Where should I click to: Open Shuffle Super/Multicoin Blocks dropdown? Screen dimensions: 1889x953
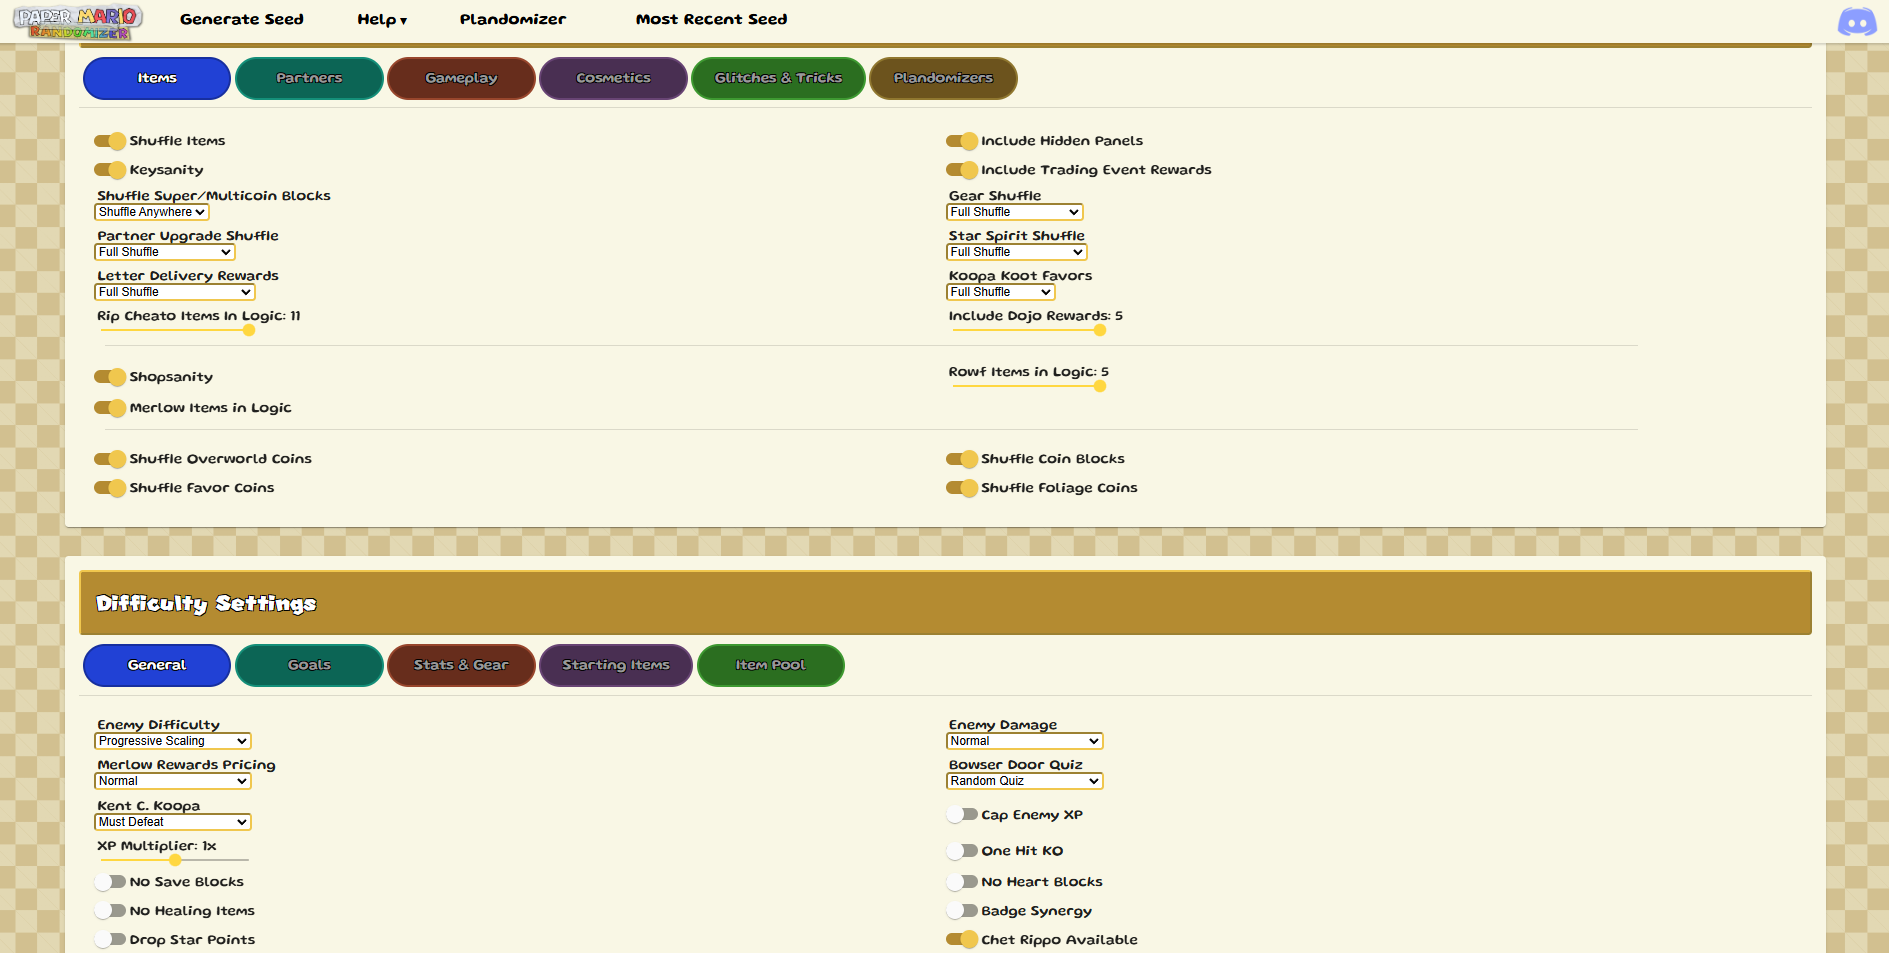[x=152, y=212]
